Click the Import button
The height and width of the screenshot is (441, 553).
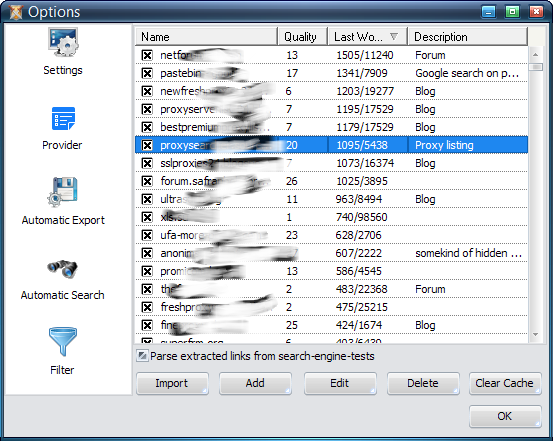point(172,383)
